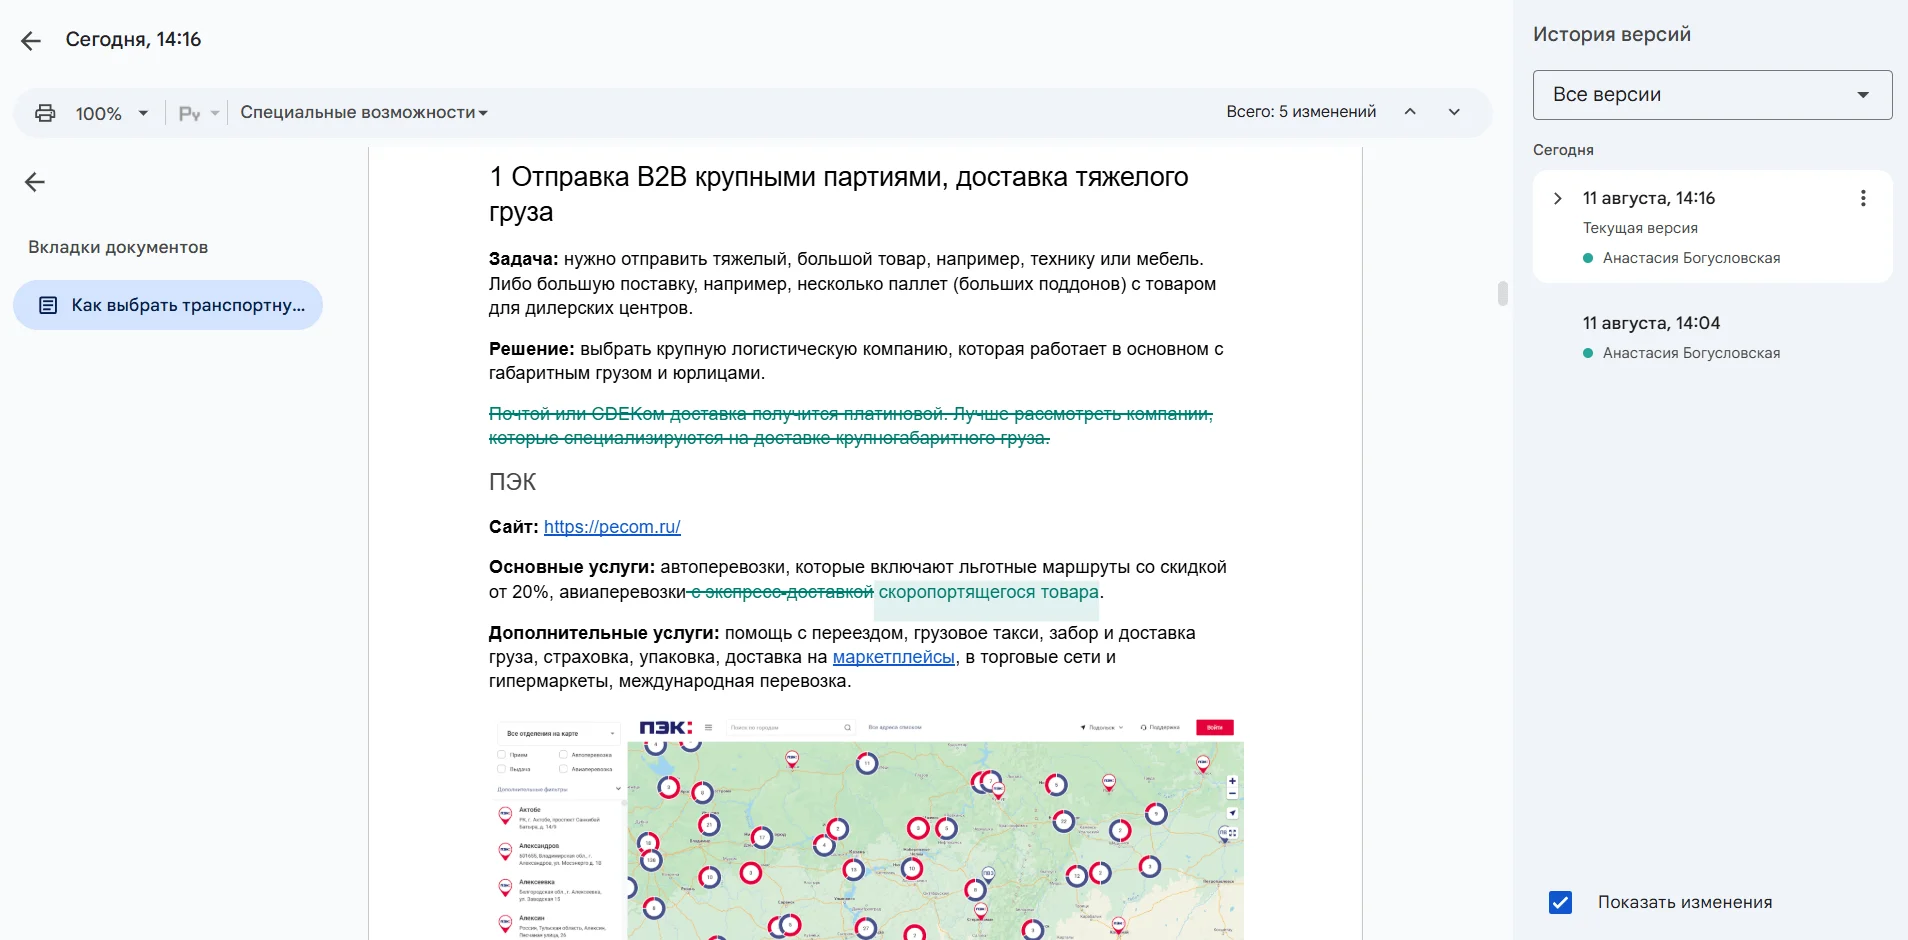Select the 11 августа, 14:04 version
The image size is (1908, 940).
[x=1650, y=323]
